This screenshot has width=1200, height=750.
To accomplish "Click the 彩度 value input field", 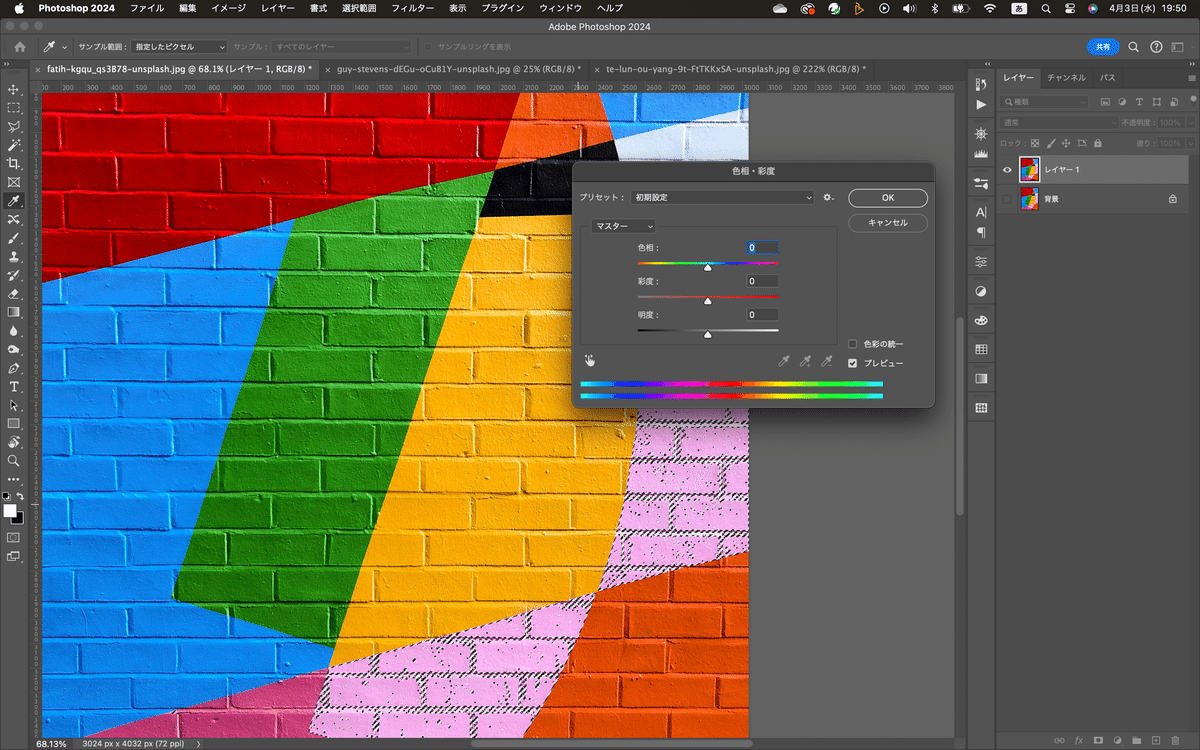I will 762,281.
